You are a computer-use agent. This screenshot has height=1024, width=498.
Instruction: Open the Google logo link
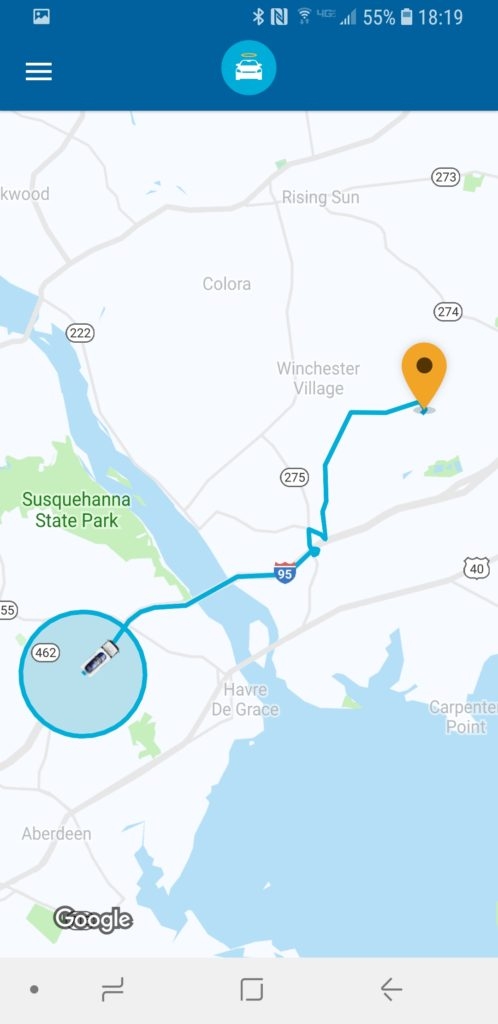pos(93,920)
